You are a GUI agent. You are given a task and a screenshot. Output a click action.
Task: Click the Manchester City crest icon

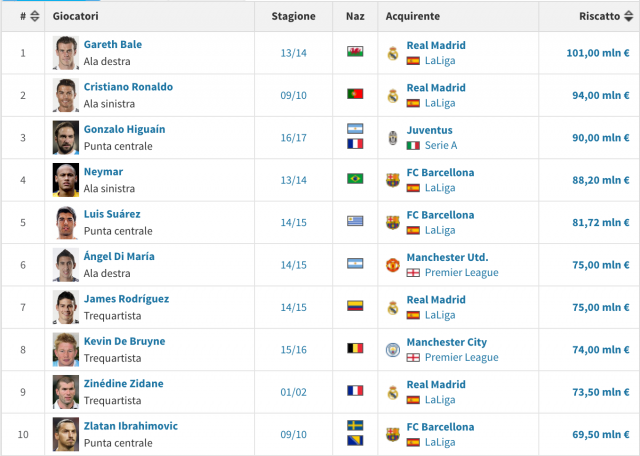(x=393, y=350)
